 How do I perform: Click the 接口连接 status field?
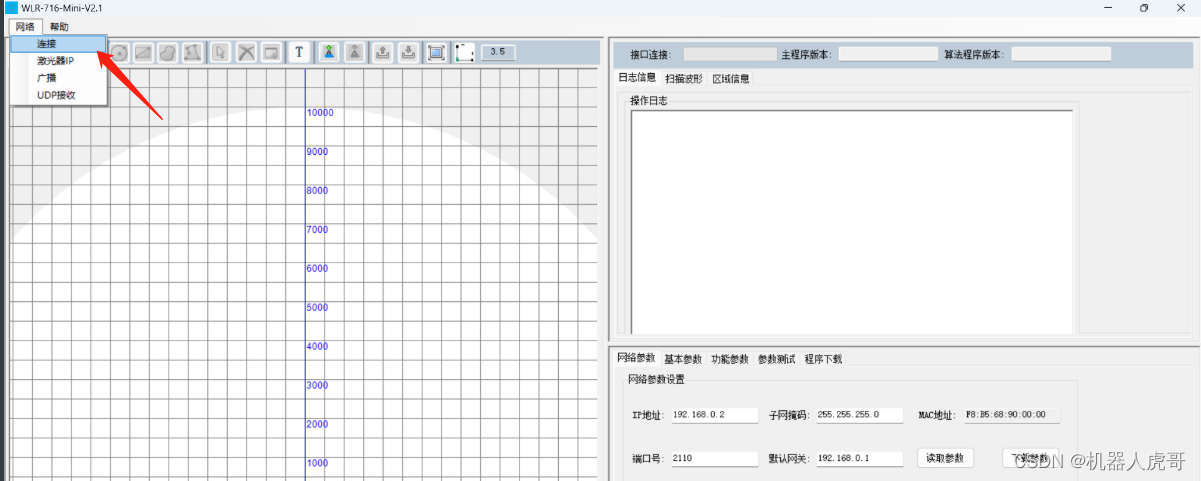(730, 54)
